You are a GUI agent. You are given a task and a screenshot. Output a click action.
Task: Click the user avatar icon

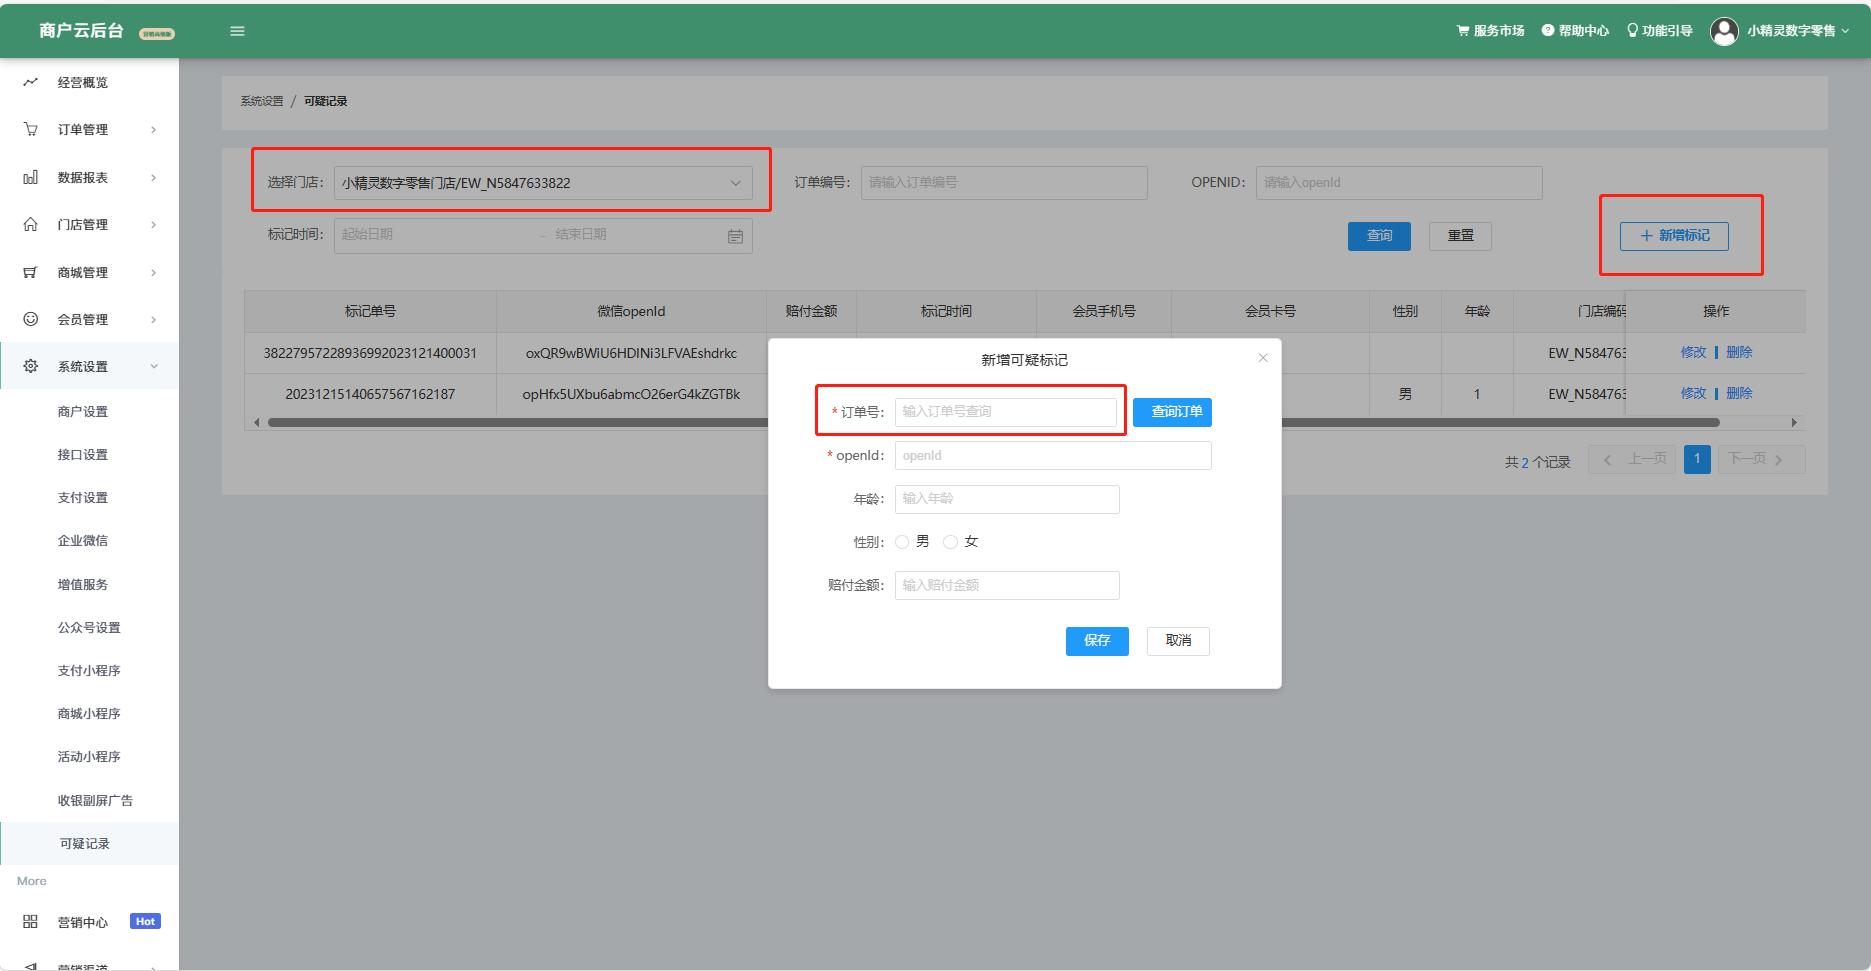tap(1724, 31)
